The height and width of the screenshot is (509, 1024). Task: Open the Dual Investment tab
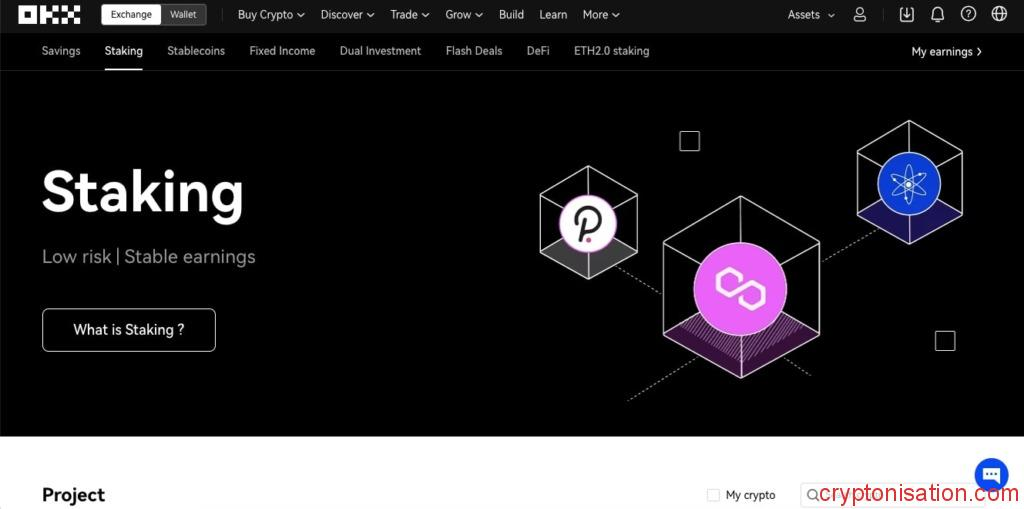380,51
